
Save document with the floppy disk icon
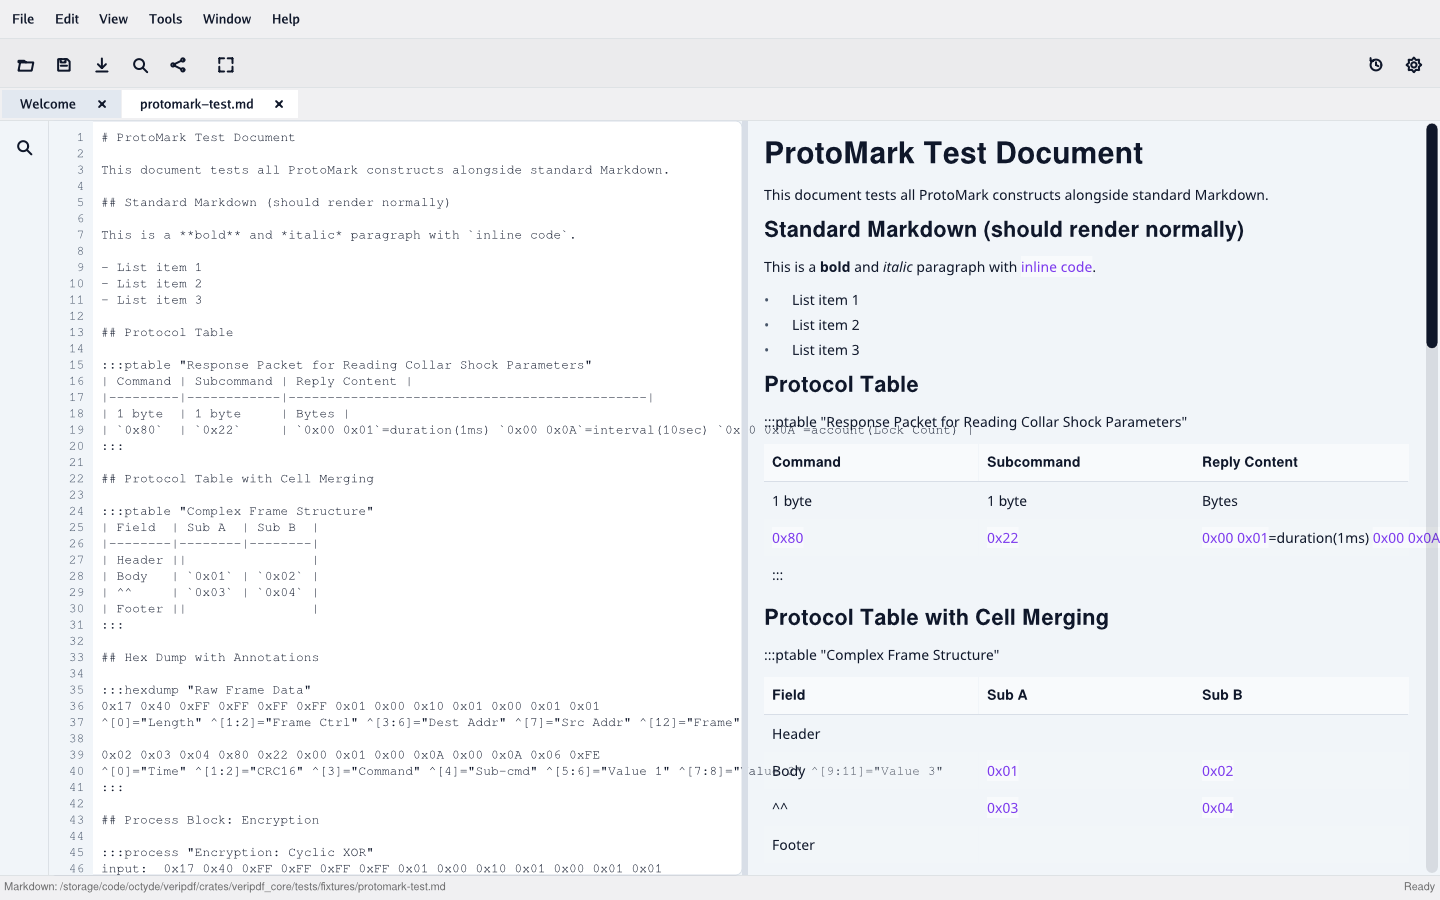click(64, 65)
